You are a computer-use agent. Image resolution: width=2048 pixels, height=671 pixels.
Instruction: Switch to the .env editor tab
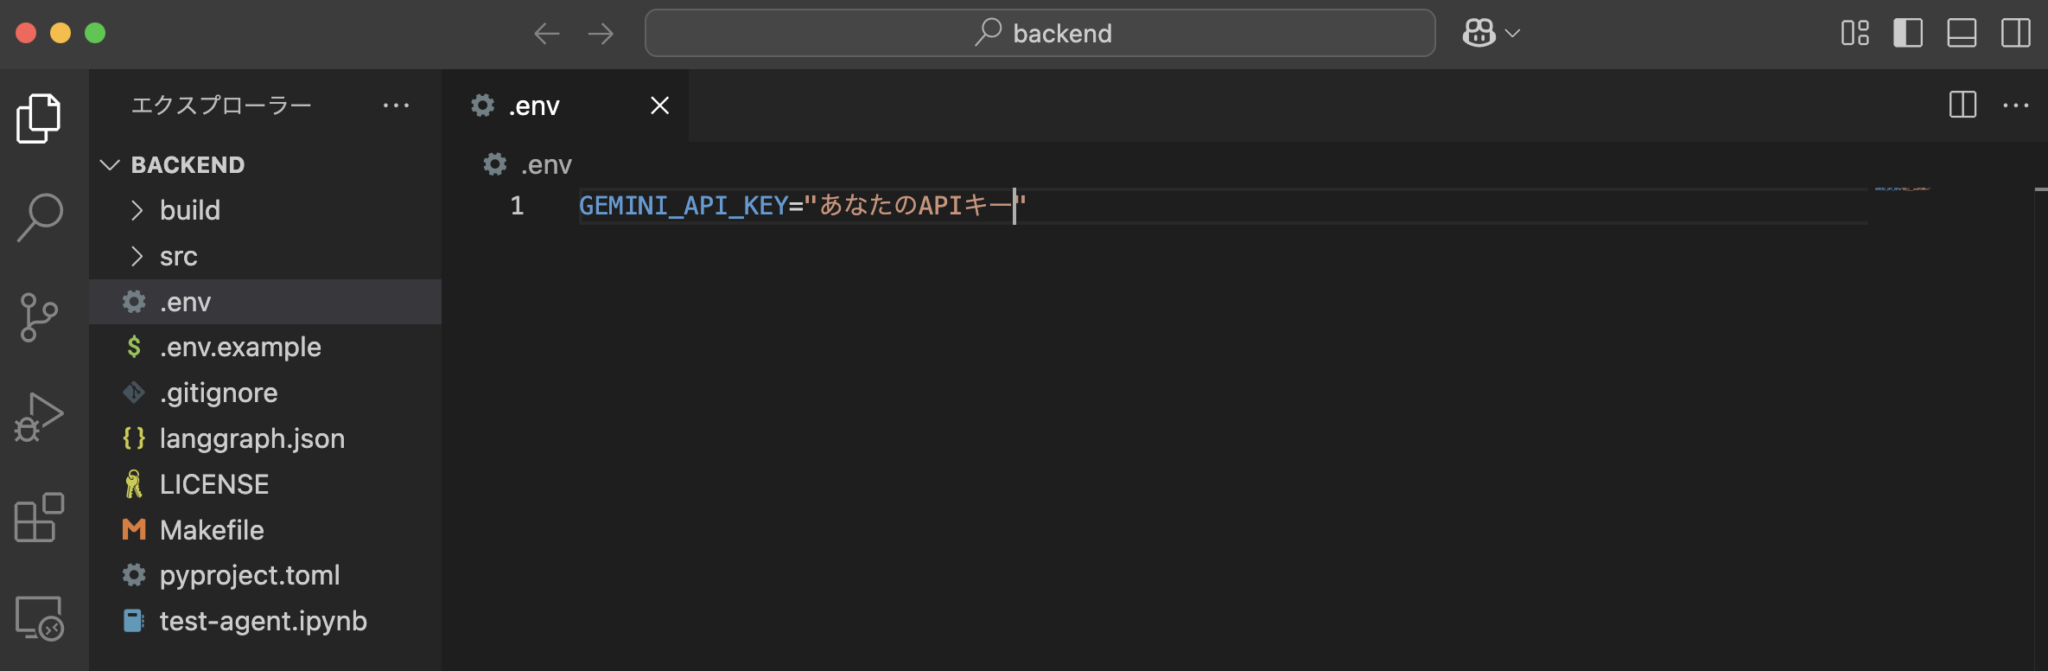[x=535, y=105]
